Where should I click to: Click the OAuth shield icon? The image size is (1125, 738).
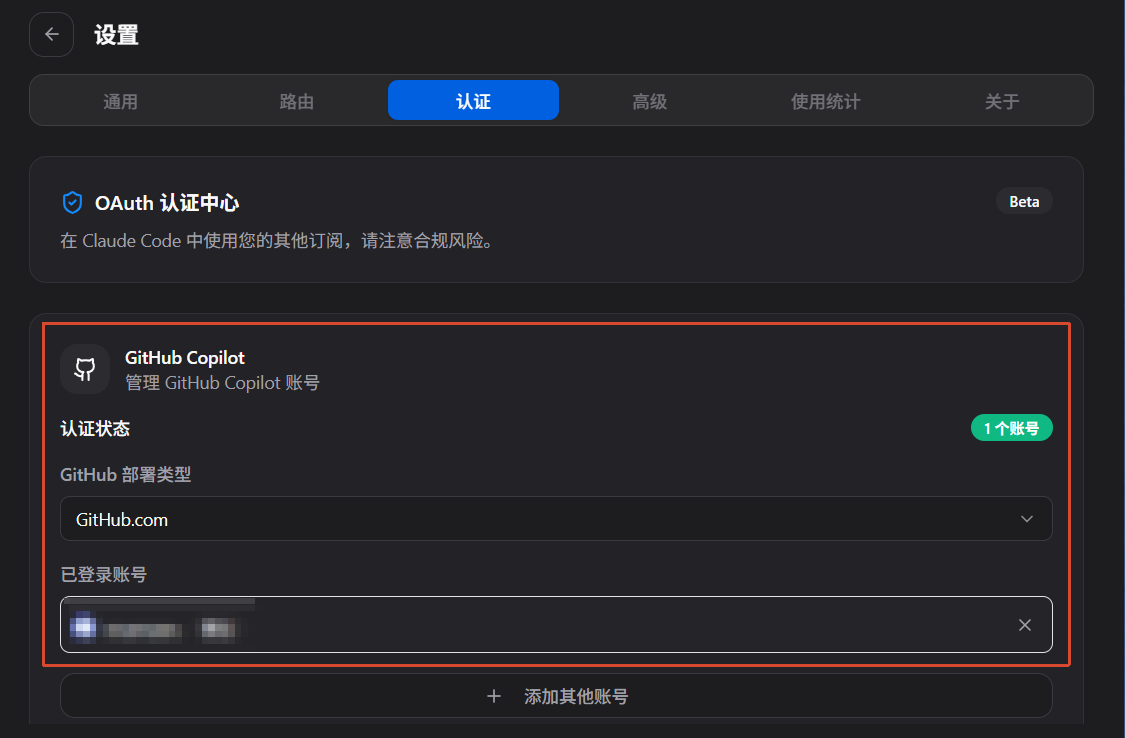click(x=72, y=203)
